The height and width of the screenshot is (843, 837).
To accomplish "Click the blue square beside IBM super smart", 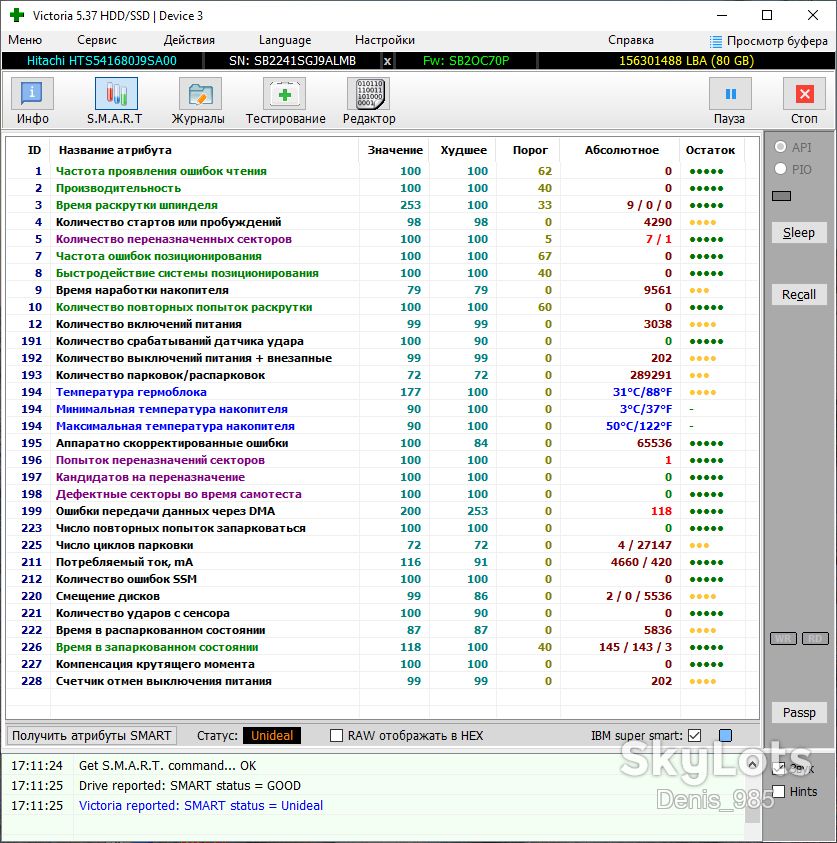I will coord(725,735).
